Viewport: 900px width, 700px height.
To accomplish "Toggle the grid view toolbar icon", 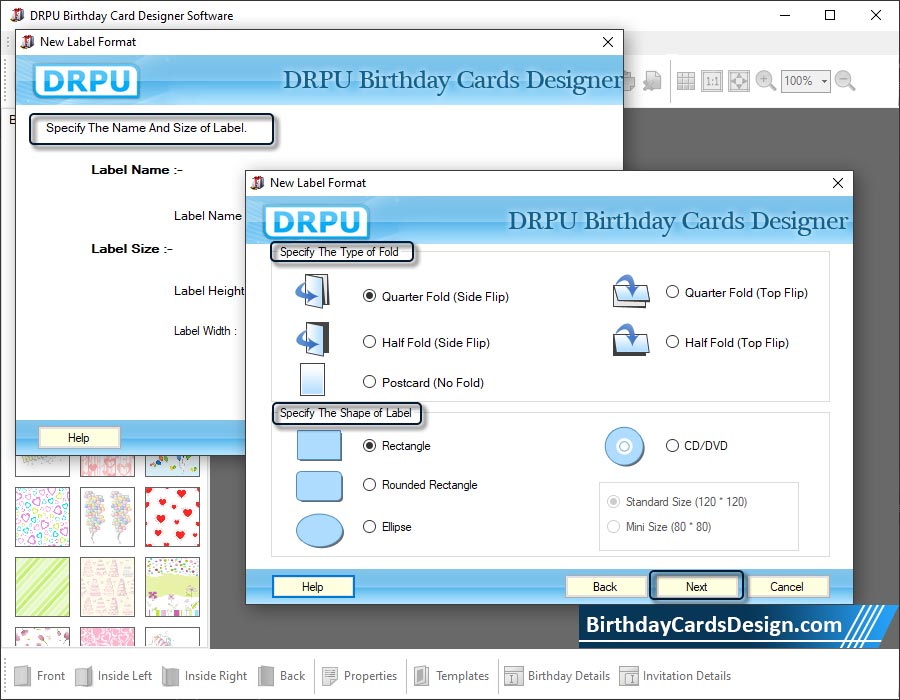I will click(x=685, y=81).
